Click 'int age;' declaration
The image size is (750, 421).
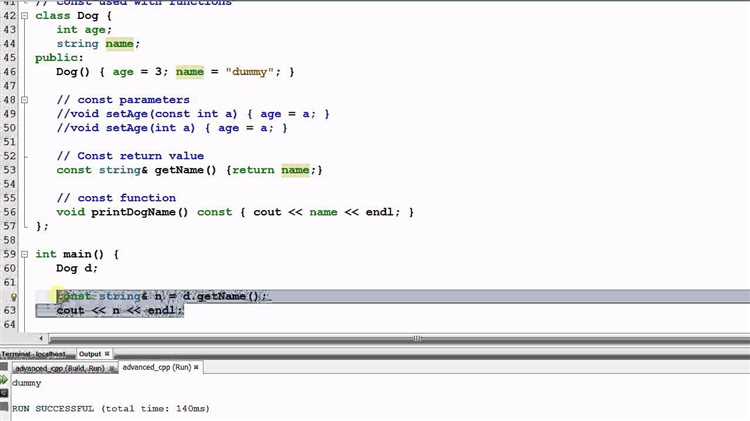[x=84, y=30]
